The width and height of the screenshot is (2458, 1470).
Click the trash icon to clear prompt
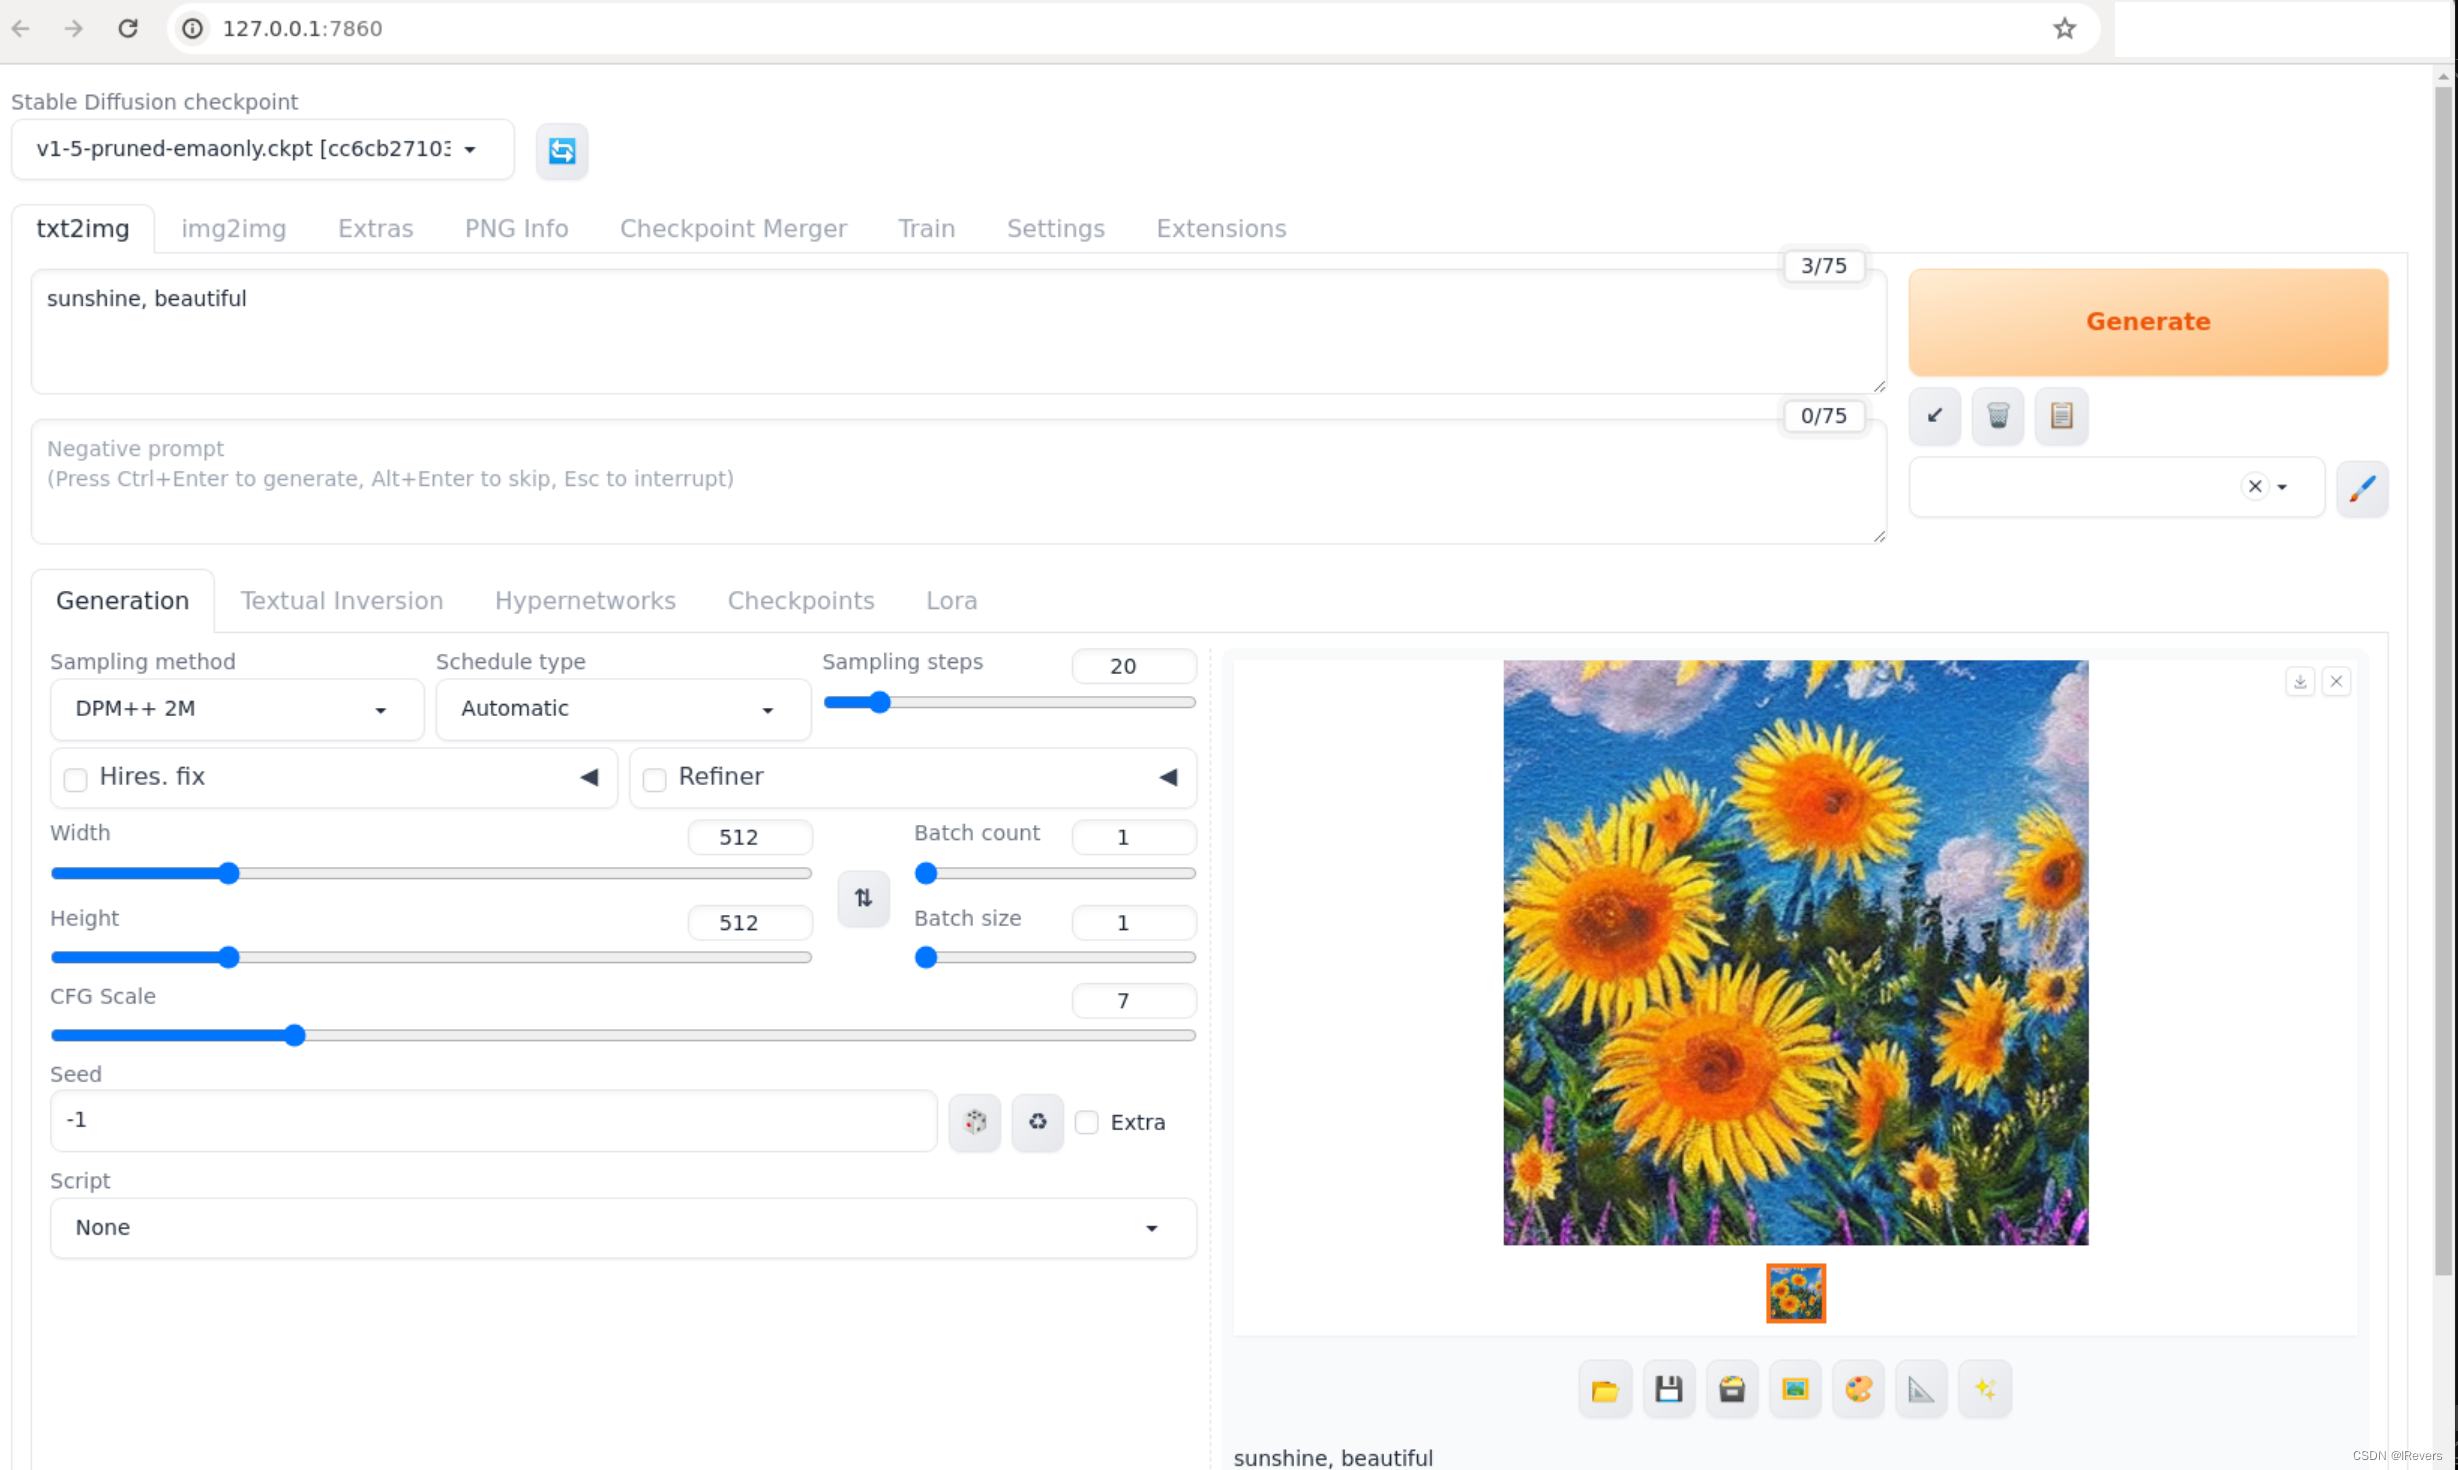[1998, 415]
